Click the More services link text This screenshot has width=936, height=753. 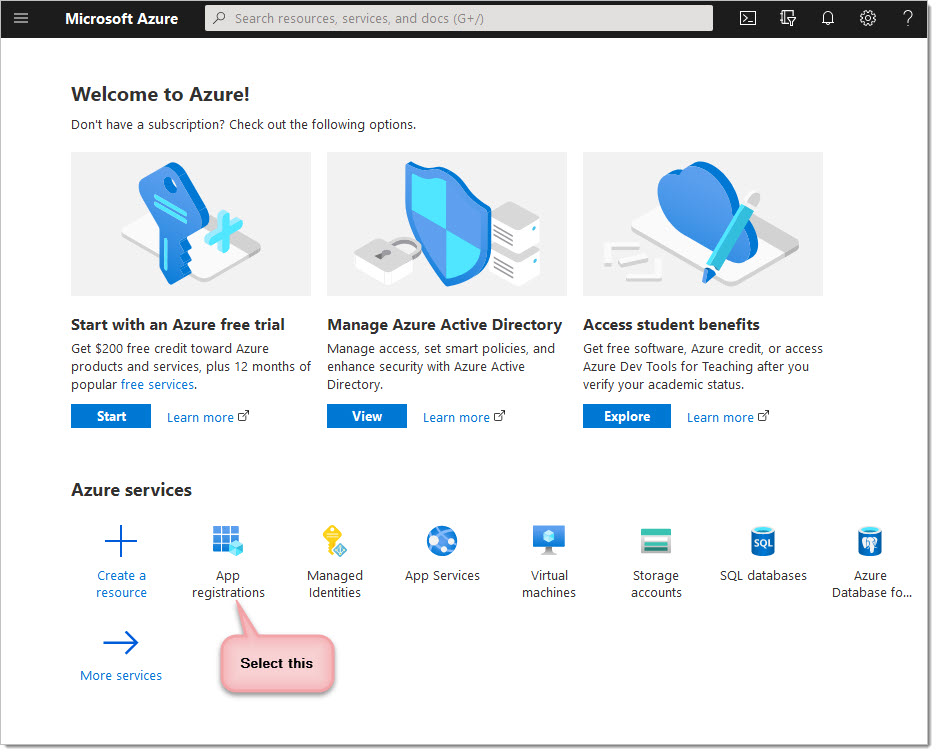pyautogui.click(x=121, y=675)
